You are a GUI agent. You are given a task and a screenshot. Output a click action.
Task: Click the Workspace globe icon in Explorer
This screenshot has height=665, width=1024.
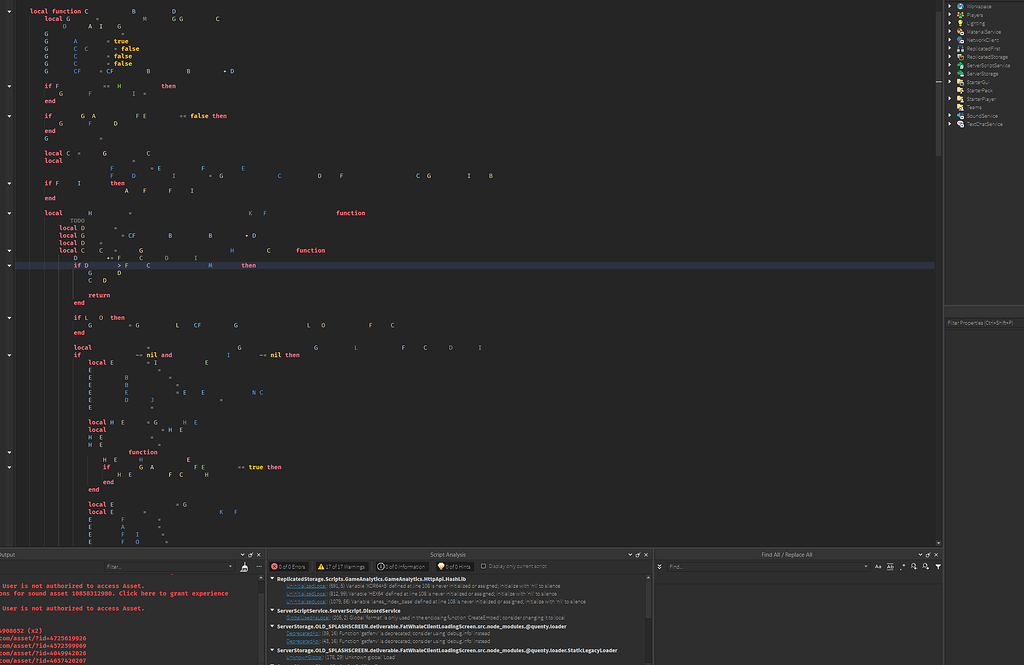pos(959,6)
